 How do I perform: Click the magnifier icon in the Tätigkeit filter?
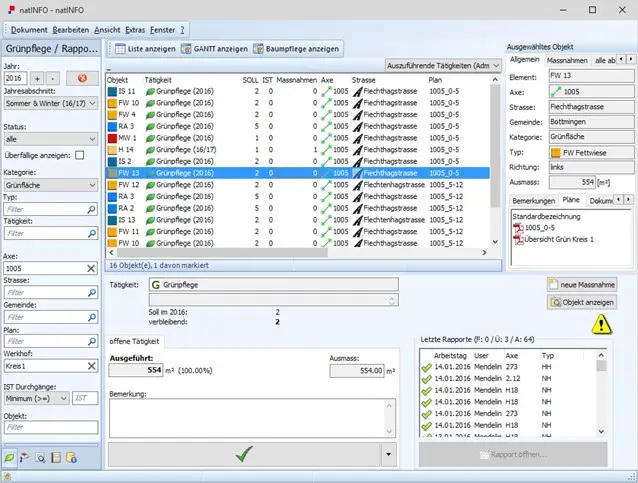92,234
